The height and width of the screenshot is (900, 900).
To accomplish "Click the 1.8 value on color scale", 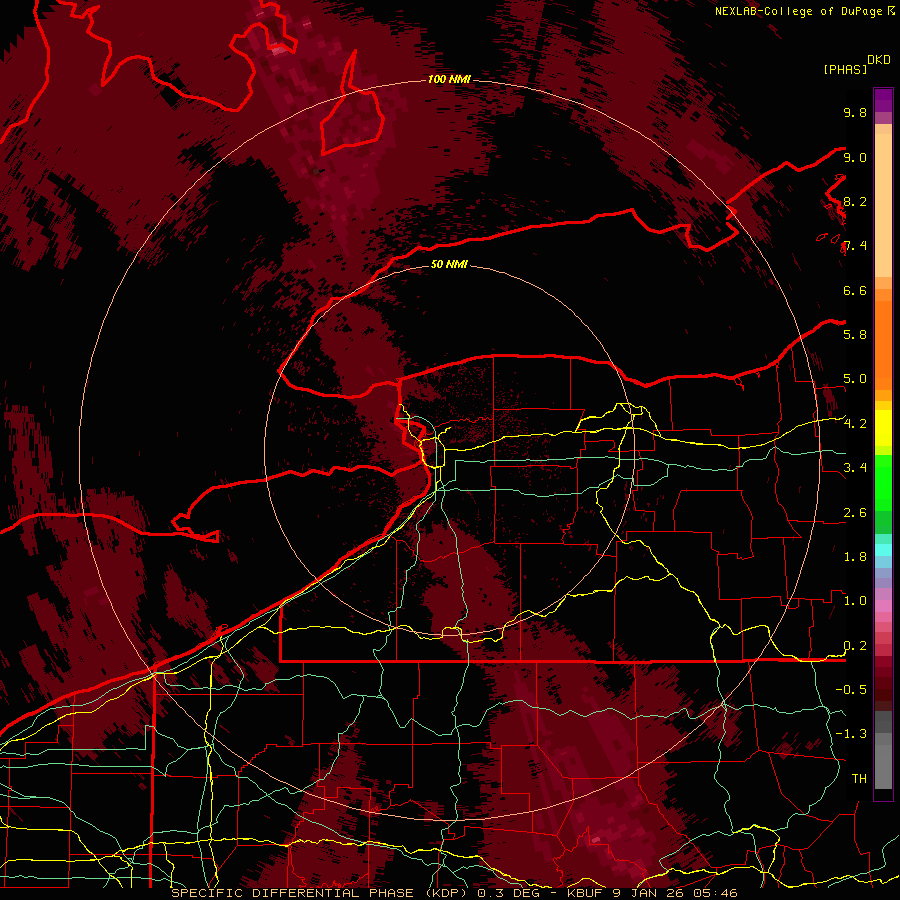I will pos(855,557).
